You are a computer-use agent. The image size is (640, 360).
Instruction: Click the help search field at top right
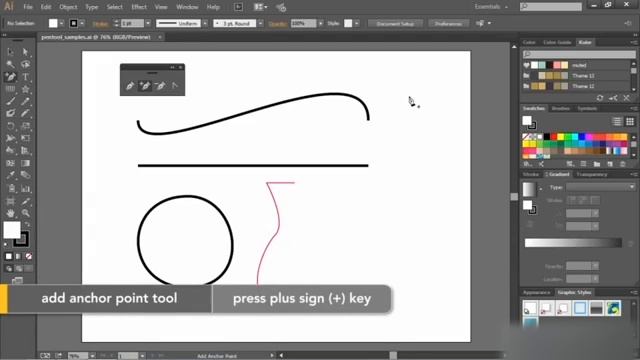551,7
